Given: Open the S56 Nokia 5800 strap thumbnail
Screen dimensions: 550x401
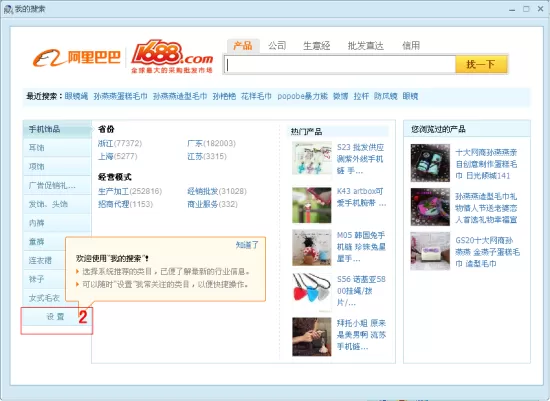Looking at the screenshot, I should click(312, 292).
